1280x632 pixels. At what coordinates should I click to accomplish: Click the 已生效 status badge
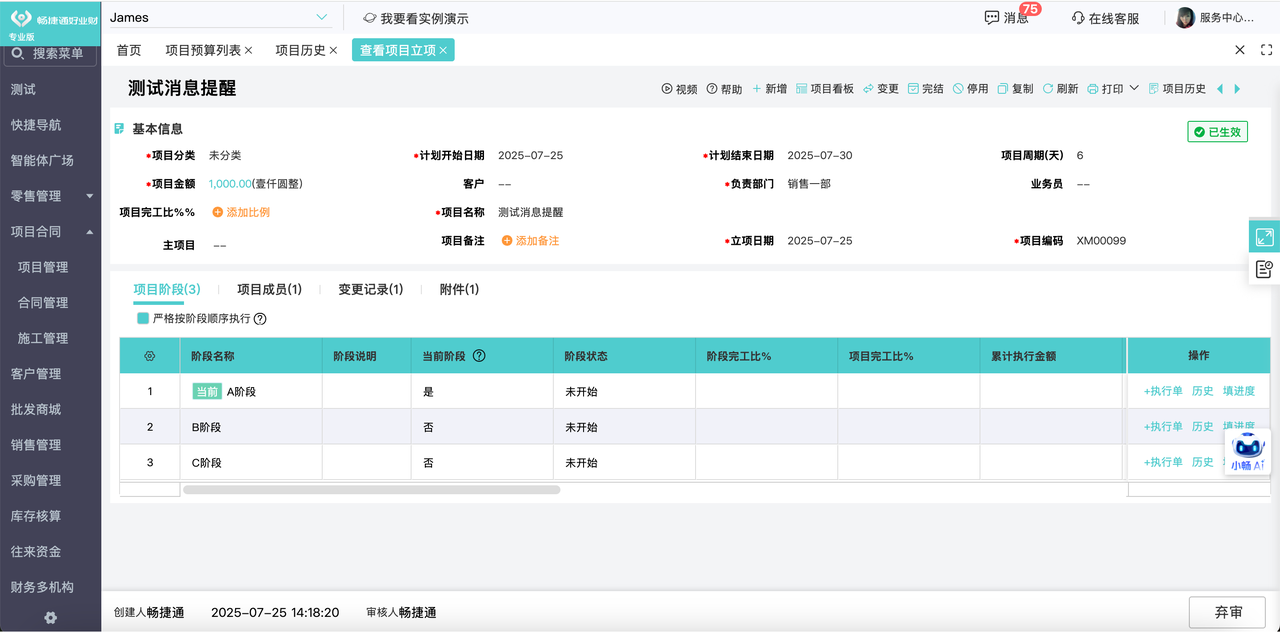[1217, 132]
